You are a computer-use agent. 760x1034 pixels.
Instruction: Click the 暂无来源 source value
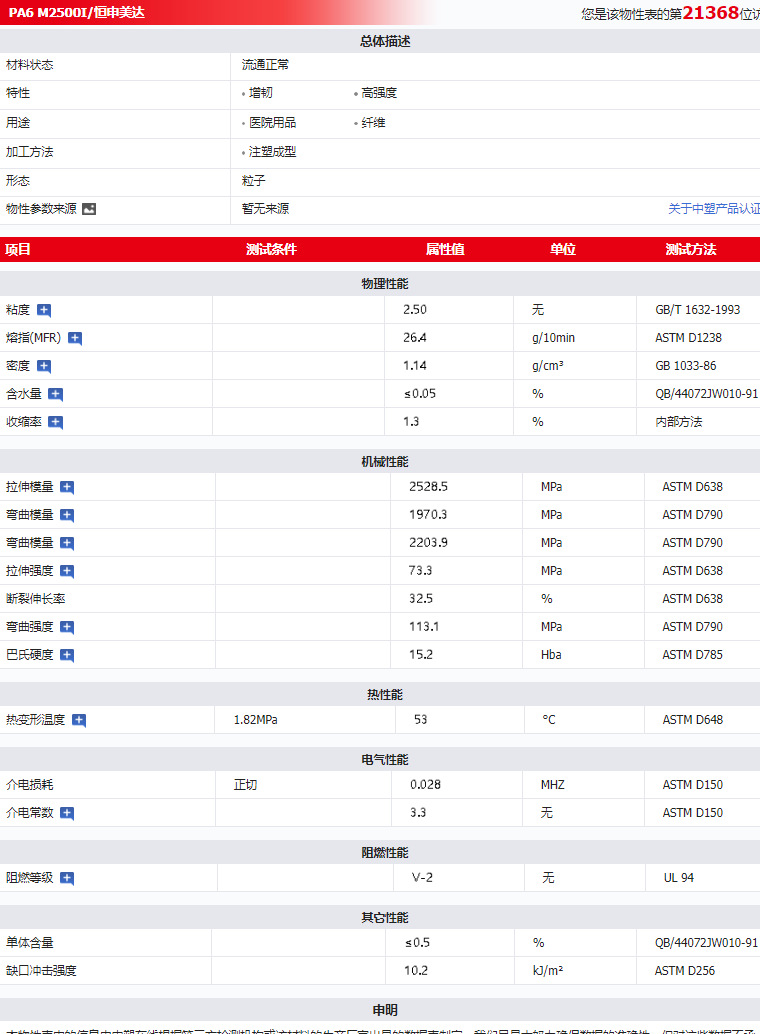pos(265,208)
